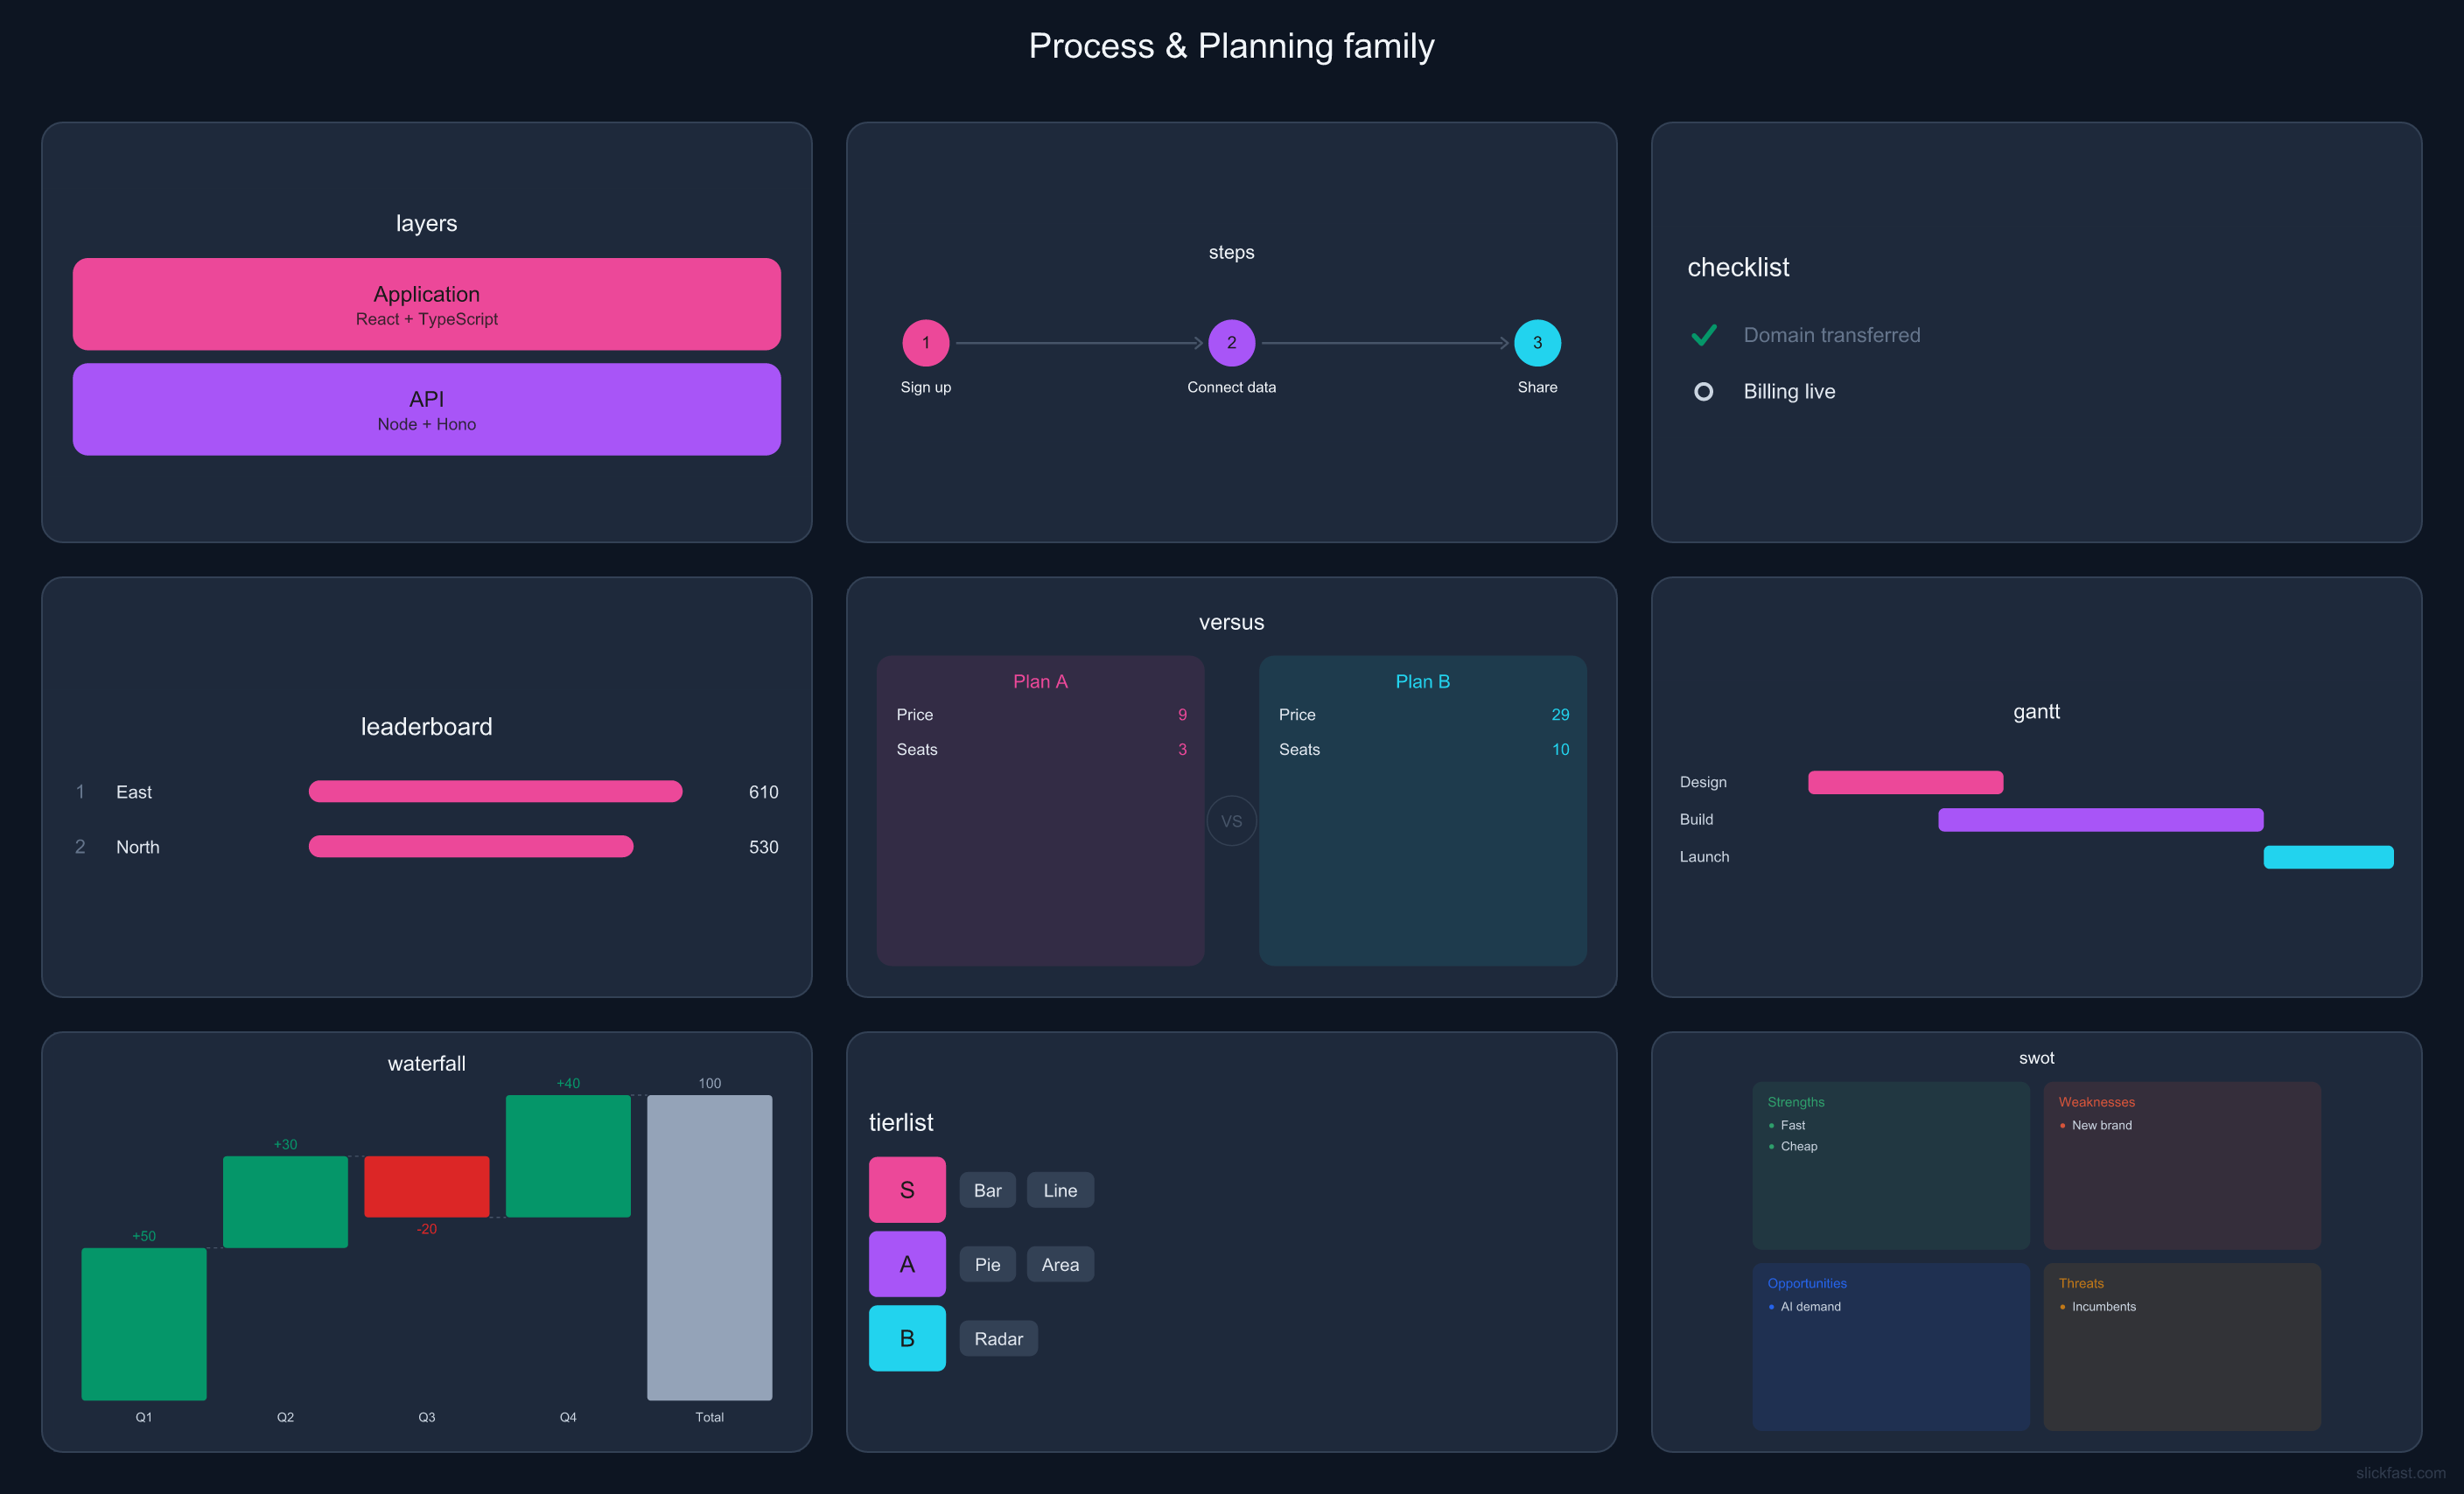Click the Launch row label in gantt
The height and width of the screenshot is (1494, 2464).
1704,857
